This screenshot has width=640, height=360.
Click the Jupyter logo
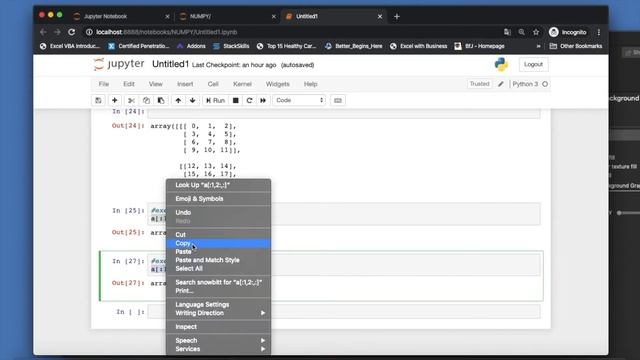click(x=119, y=64)
